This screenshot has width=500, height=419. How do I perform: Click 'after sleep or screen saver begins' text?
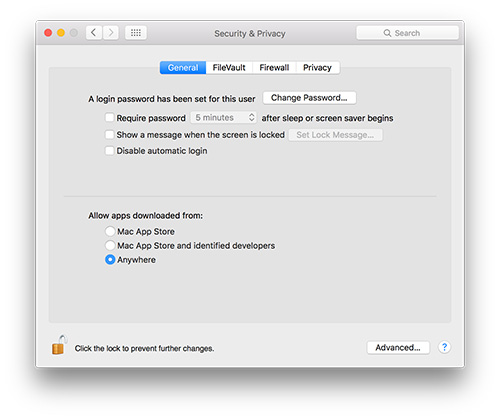point(327,118)
